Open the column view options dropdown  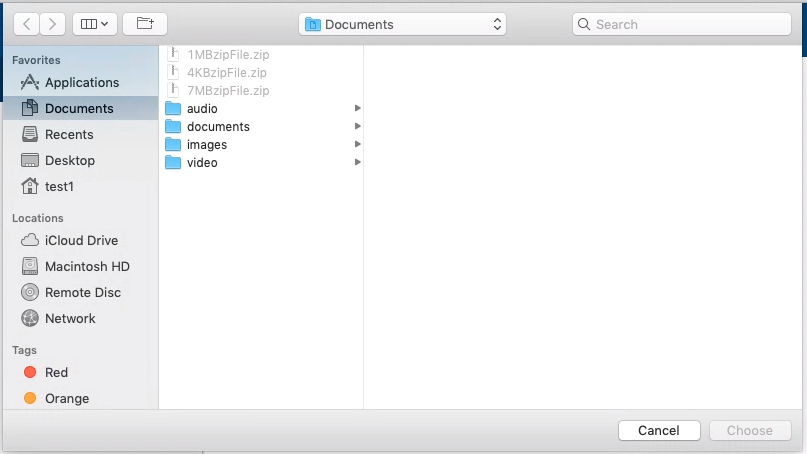(x=95, y=24)
